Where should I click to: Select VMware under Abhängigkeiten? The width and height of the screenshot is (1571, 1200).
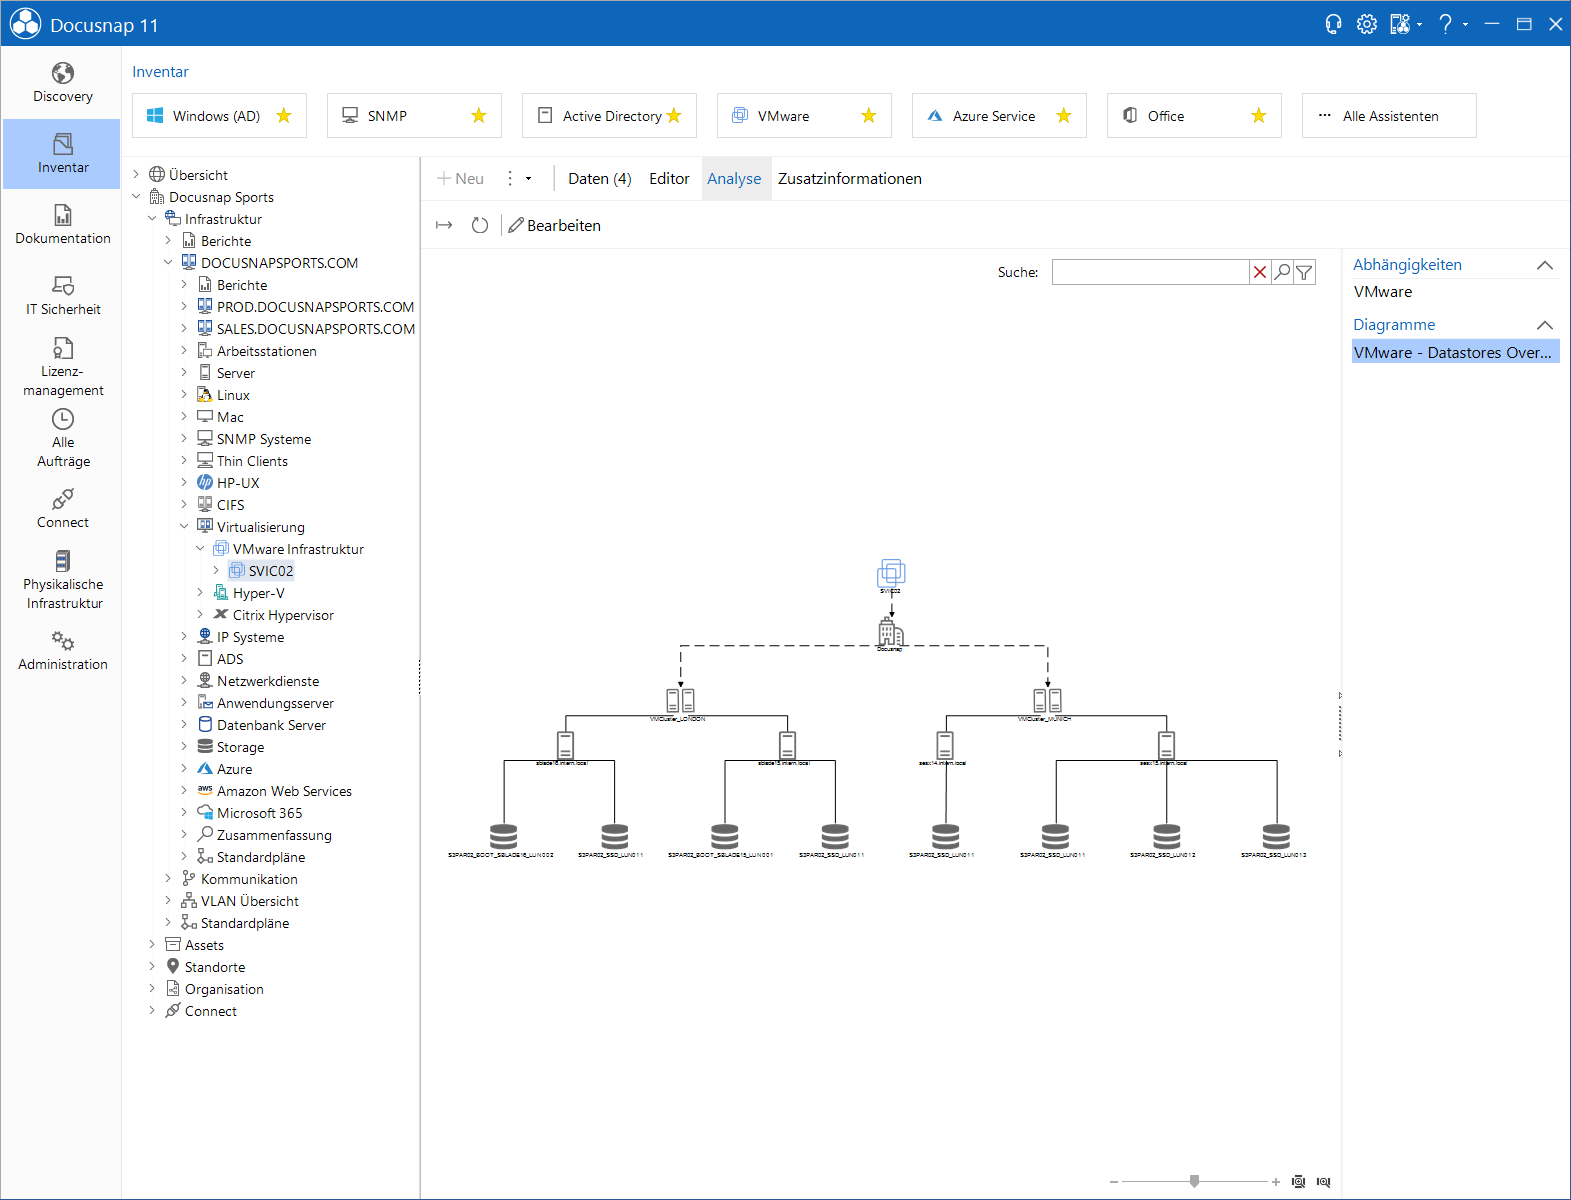tap(1383, 292)
